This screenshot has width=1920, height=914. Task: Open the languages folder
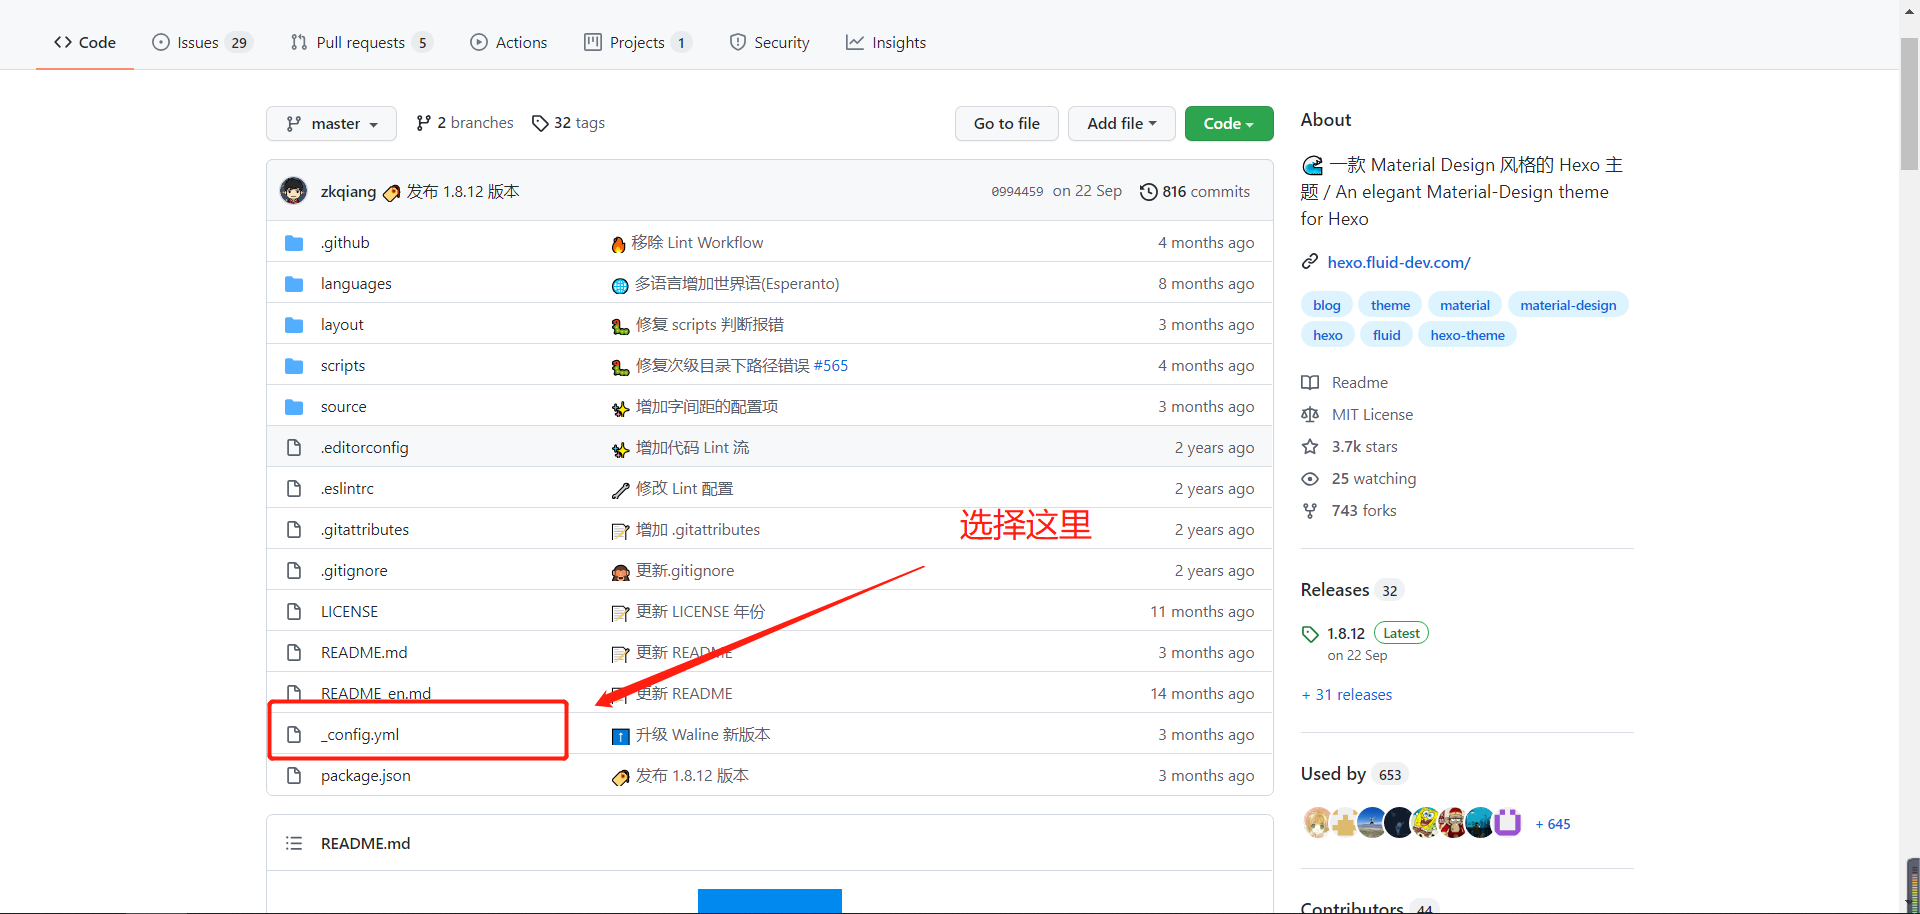(x=356, y=284)
